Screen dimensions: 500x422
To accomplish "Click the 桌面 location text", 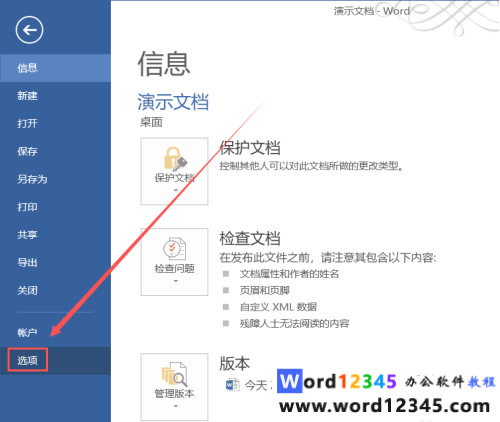I will (151, 122).
